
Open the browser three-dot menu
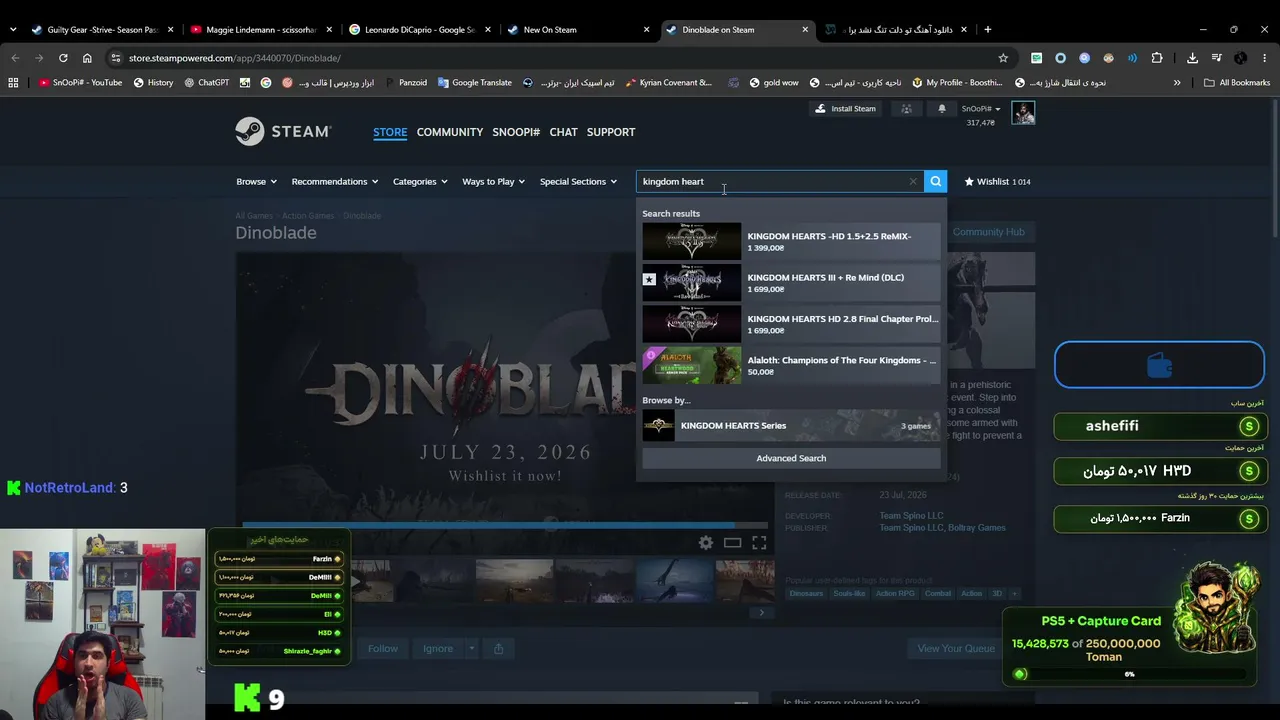click(x=1265, y=58)
